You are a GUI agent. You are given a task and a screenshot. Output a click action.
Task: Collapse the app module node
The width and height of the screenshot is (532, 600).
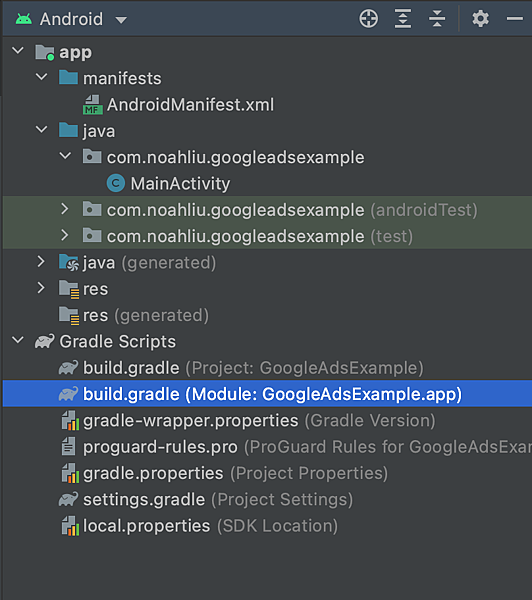pyautogui.click(x=18, y=51)
